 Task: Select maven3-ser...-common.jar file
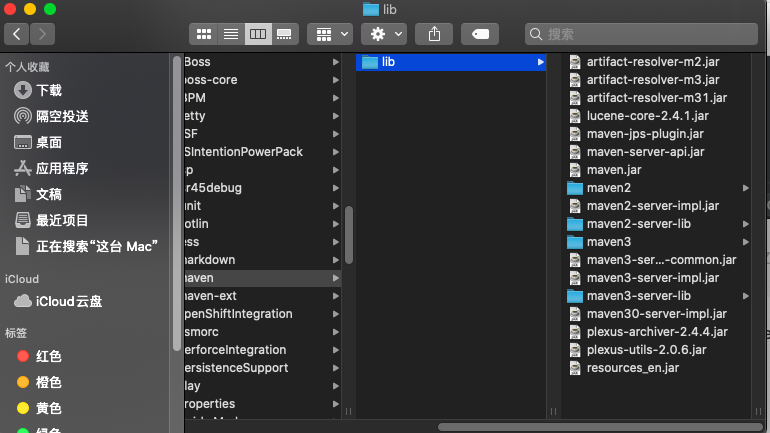click(x=652, y=260)
